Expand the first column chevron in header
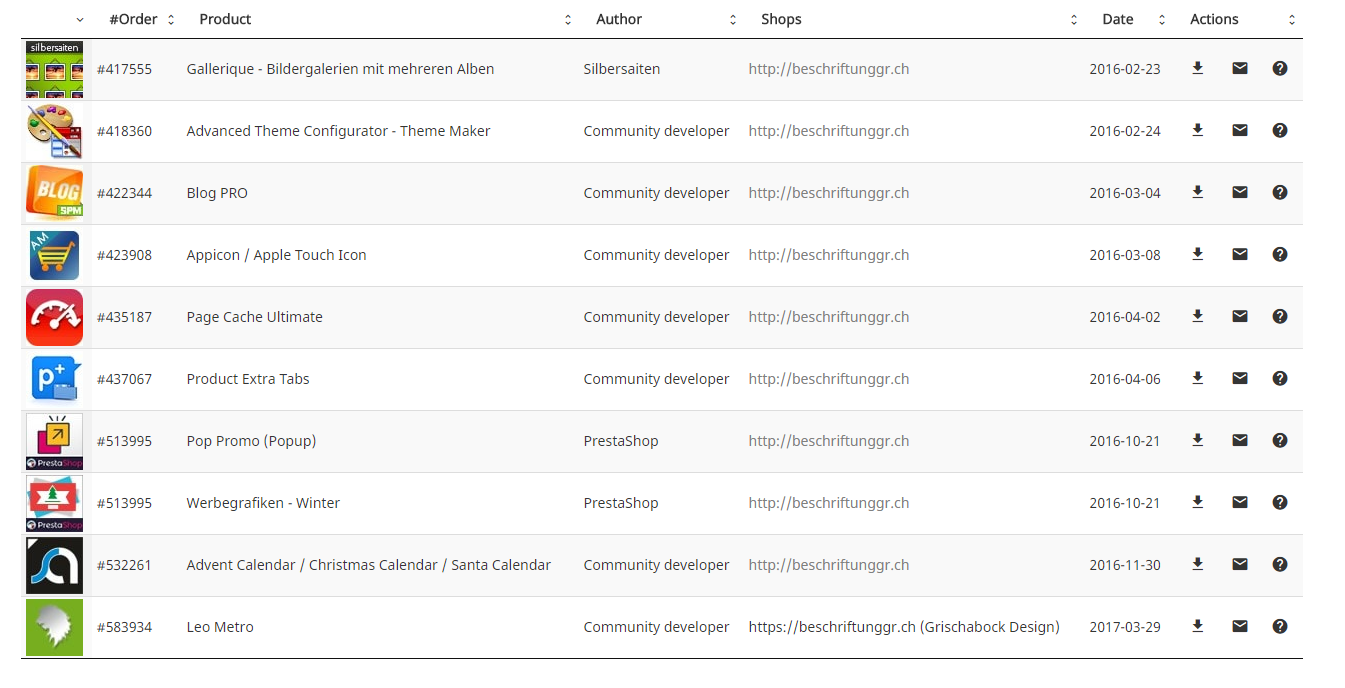Image resolution: width=1345 pixels, height=688 pixels. (80, 20)
